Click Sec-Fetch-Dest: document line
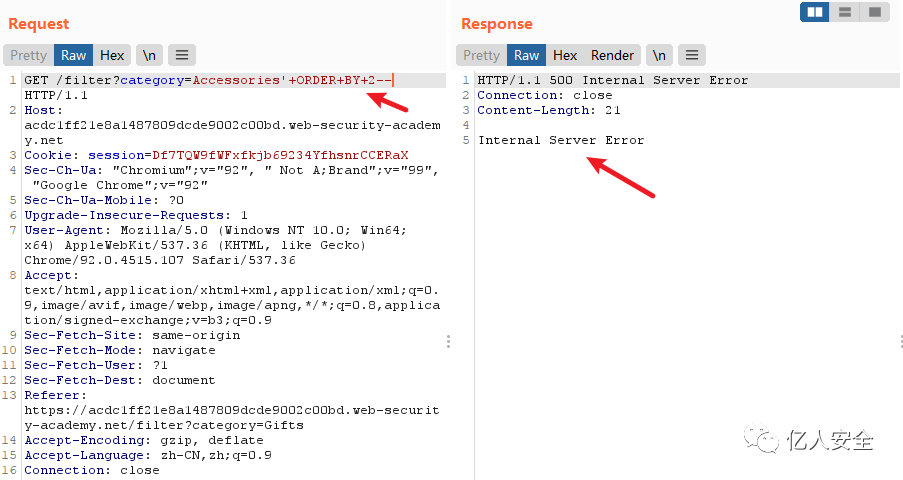This screenshot has width=903, height=480. coord(120,380)
